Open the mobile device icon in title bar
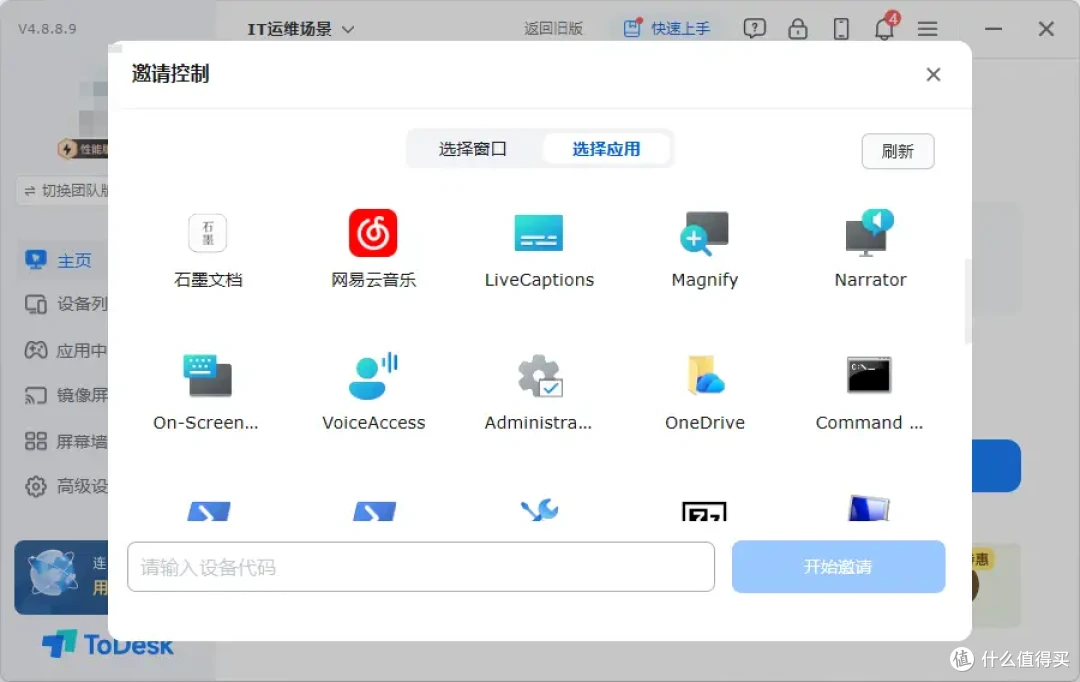The height and width of the screenshot is (682, 1080). (841, 28)
